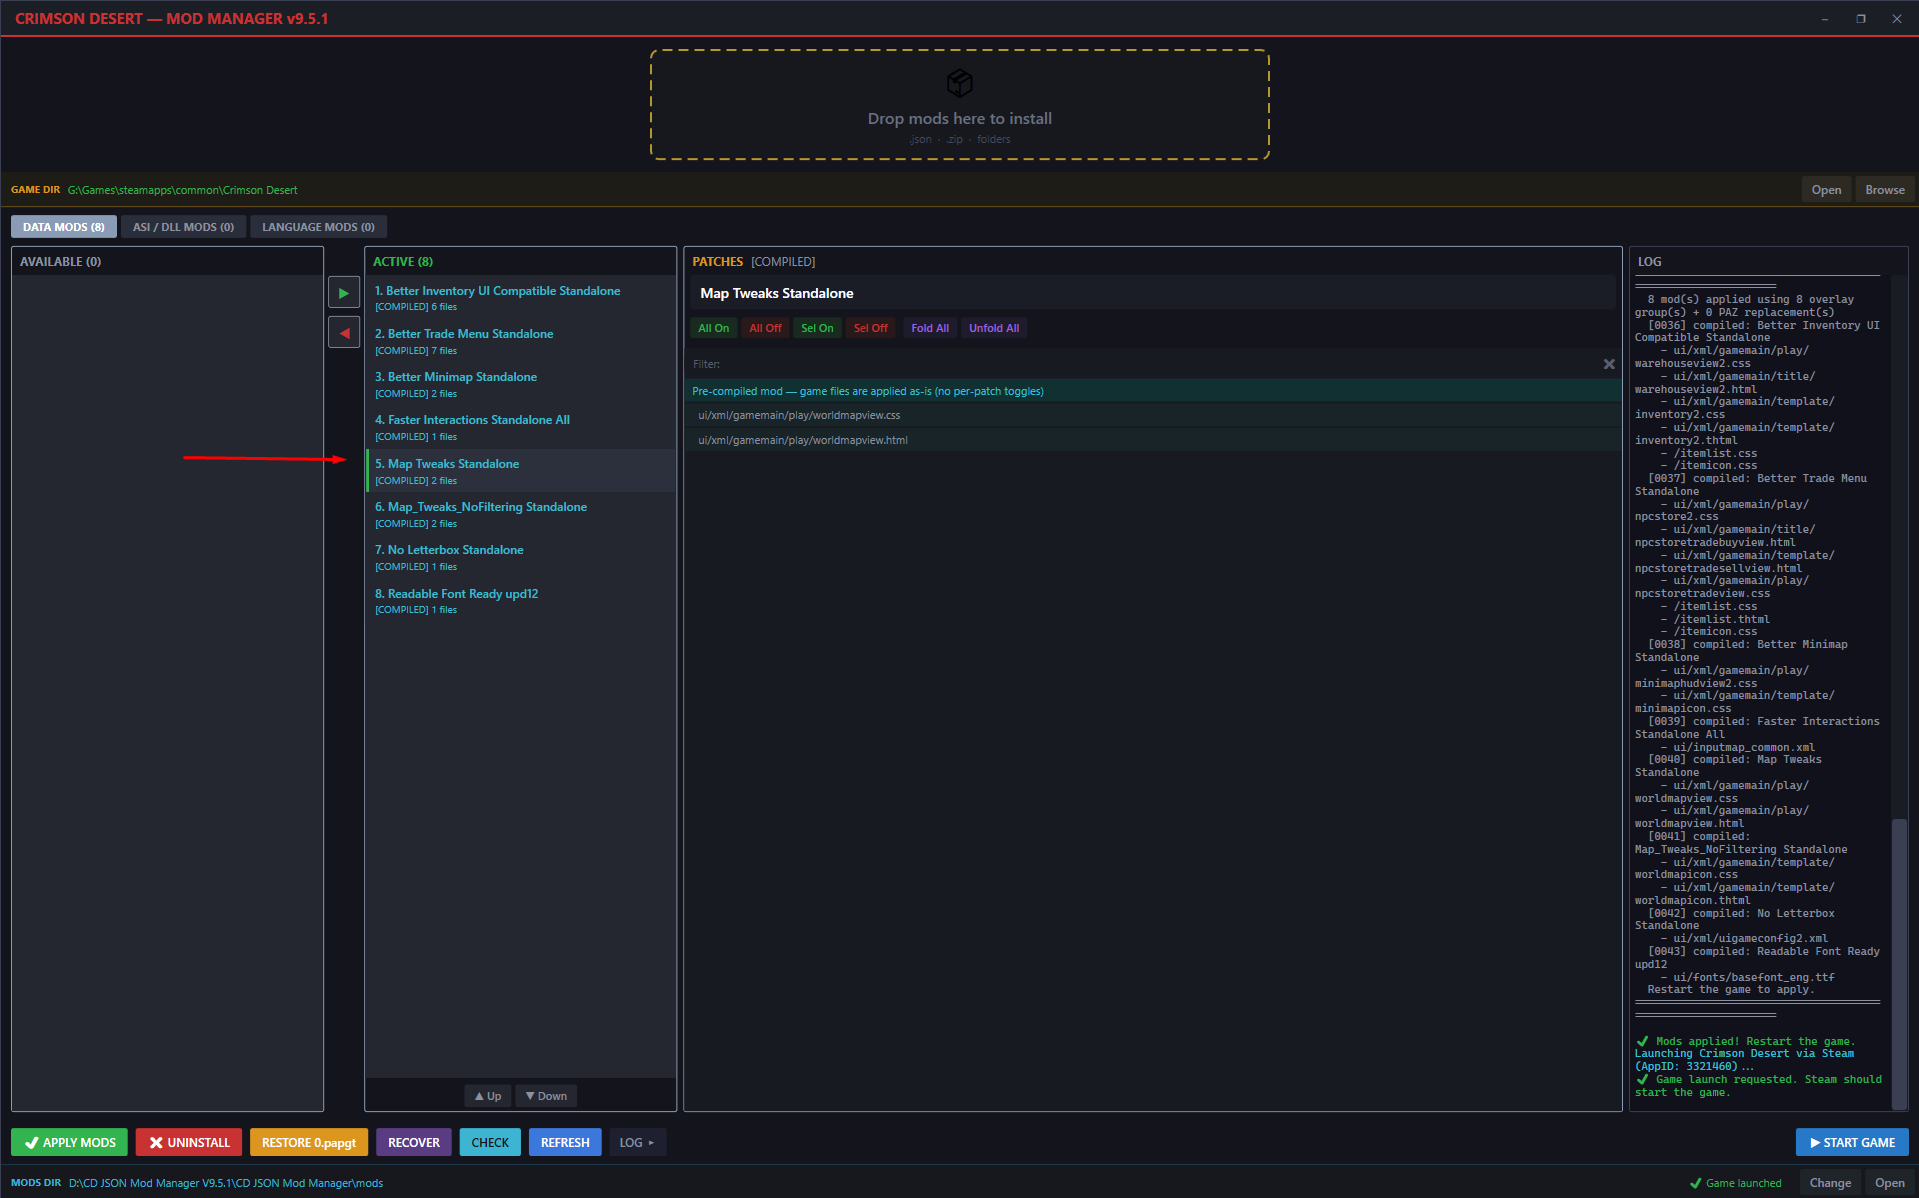Clear the patch filter with X icon

point(1609,364)
